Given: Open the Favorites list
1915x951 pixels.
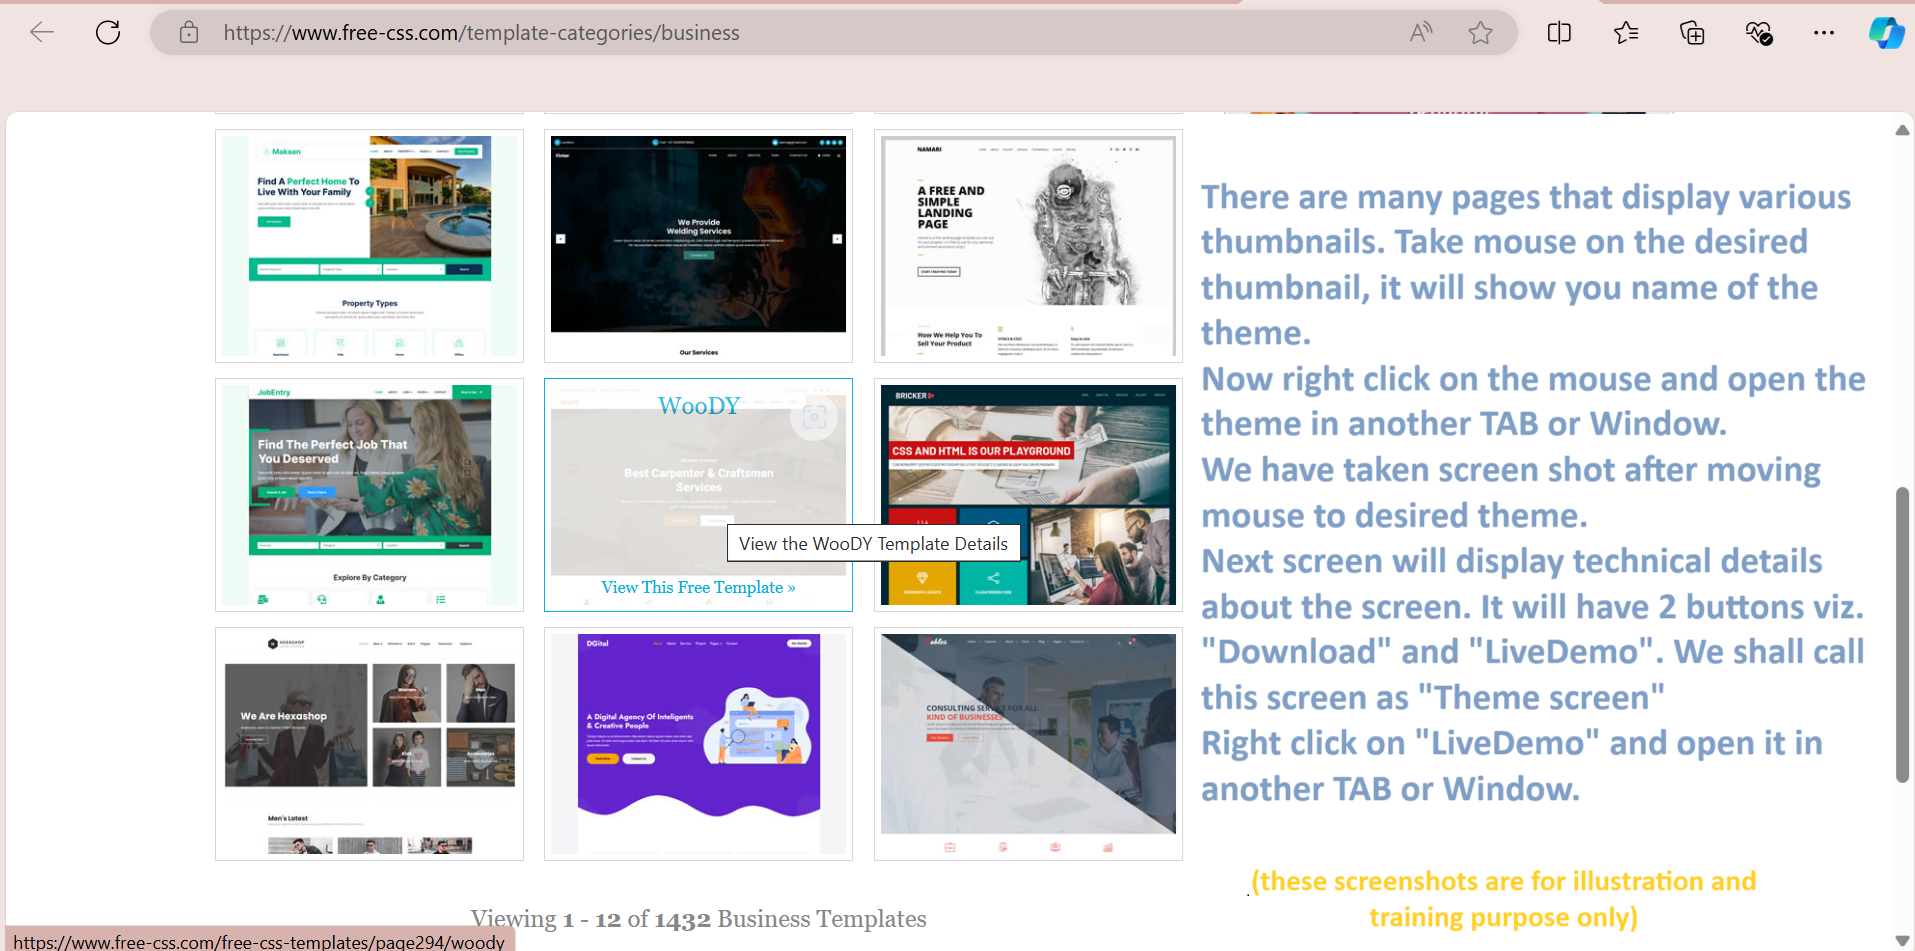Looking at the screenshot, I should 1626,33.
